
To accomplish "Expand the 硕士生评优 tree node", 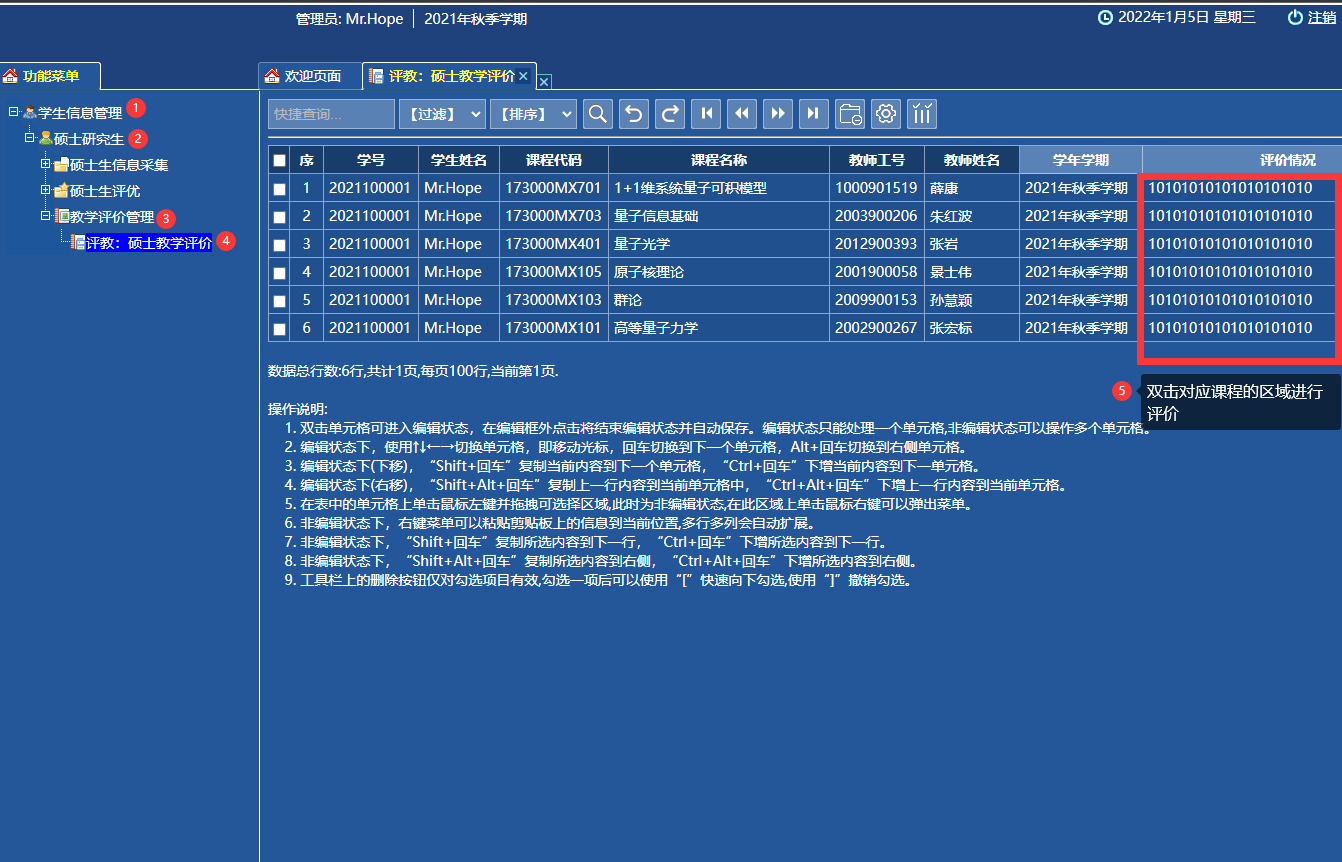I will pyautogui.click(x=46, y=190).
